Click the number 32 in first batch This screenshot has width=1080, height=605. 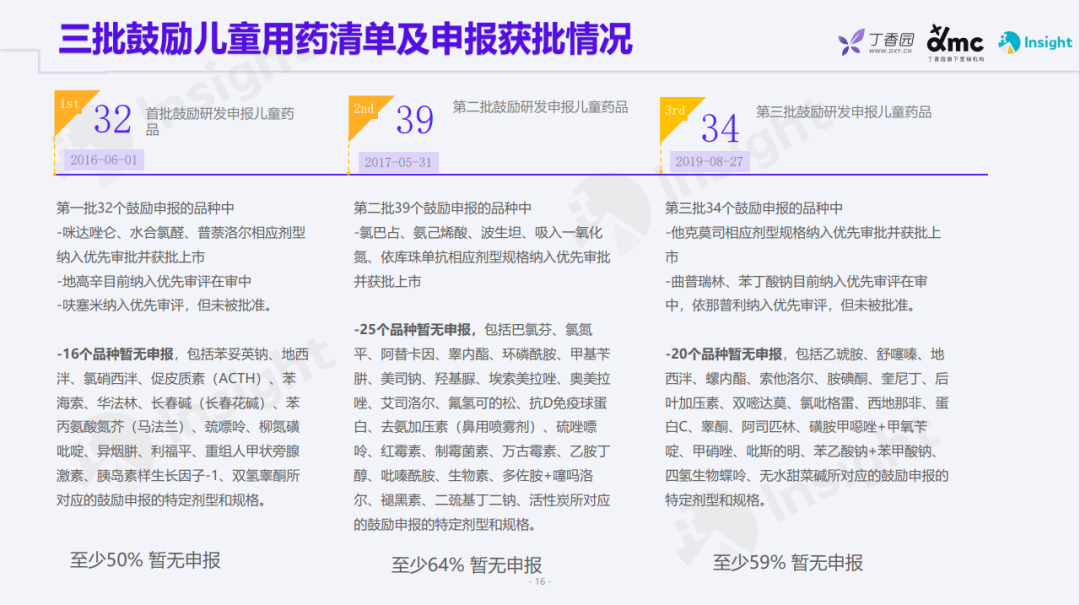click(112, 119)
